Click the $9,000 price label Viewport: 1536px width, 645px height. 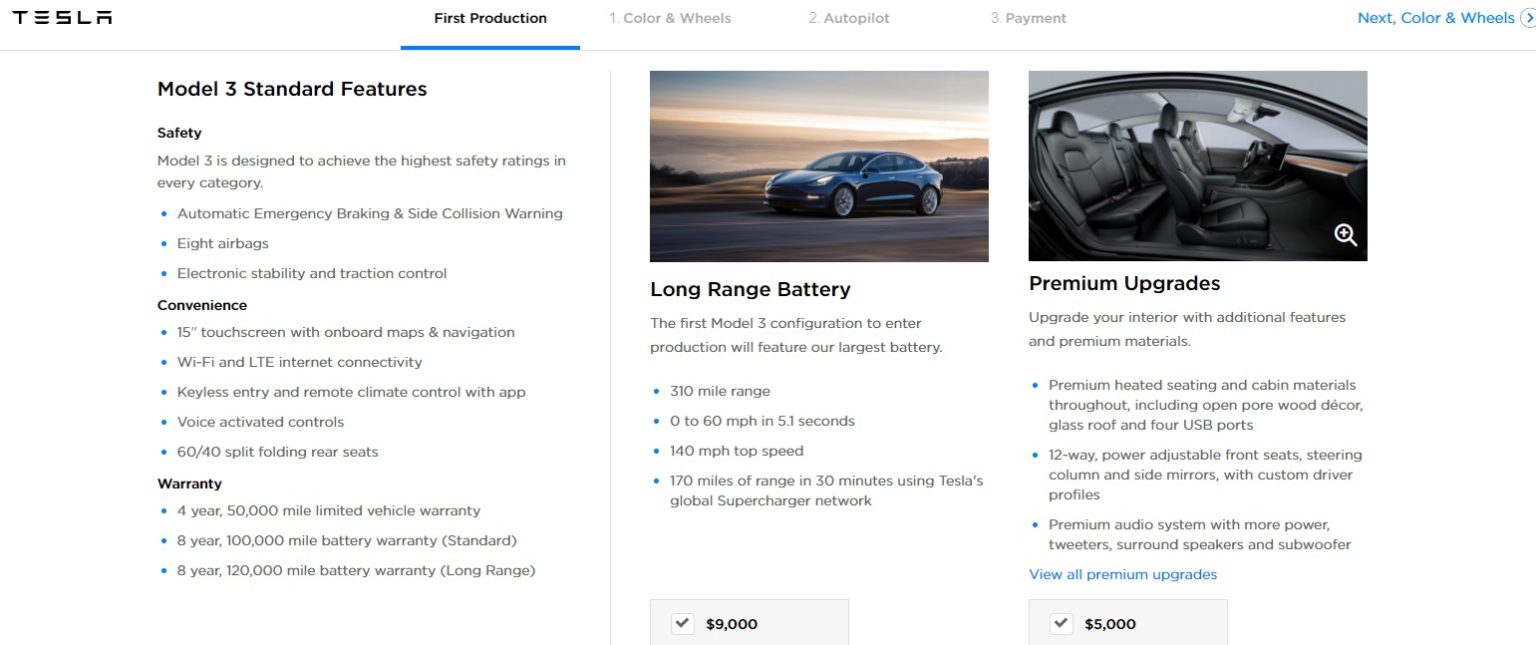coord(732,624)
